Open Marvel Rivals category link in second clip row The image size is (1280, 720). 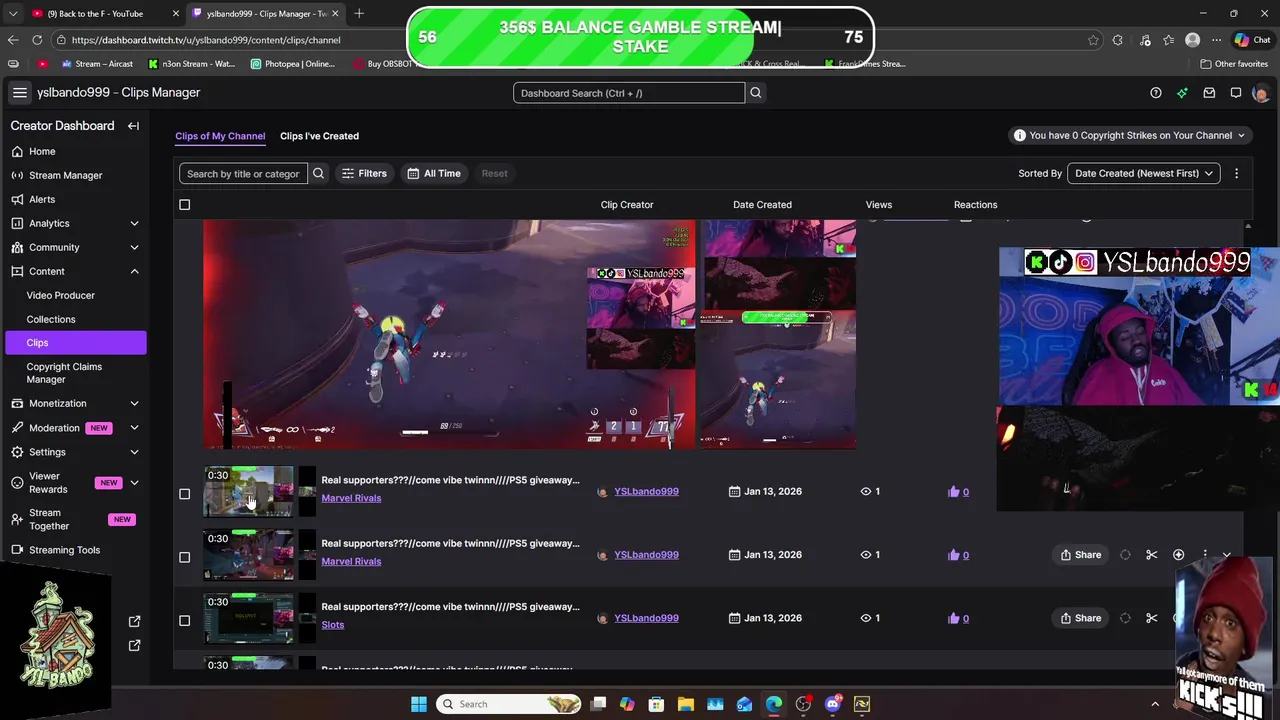[351, 561]
